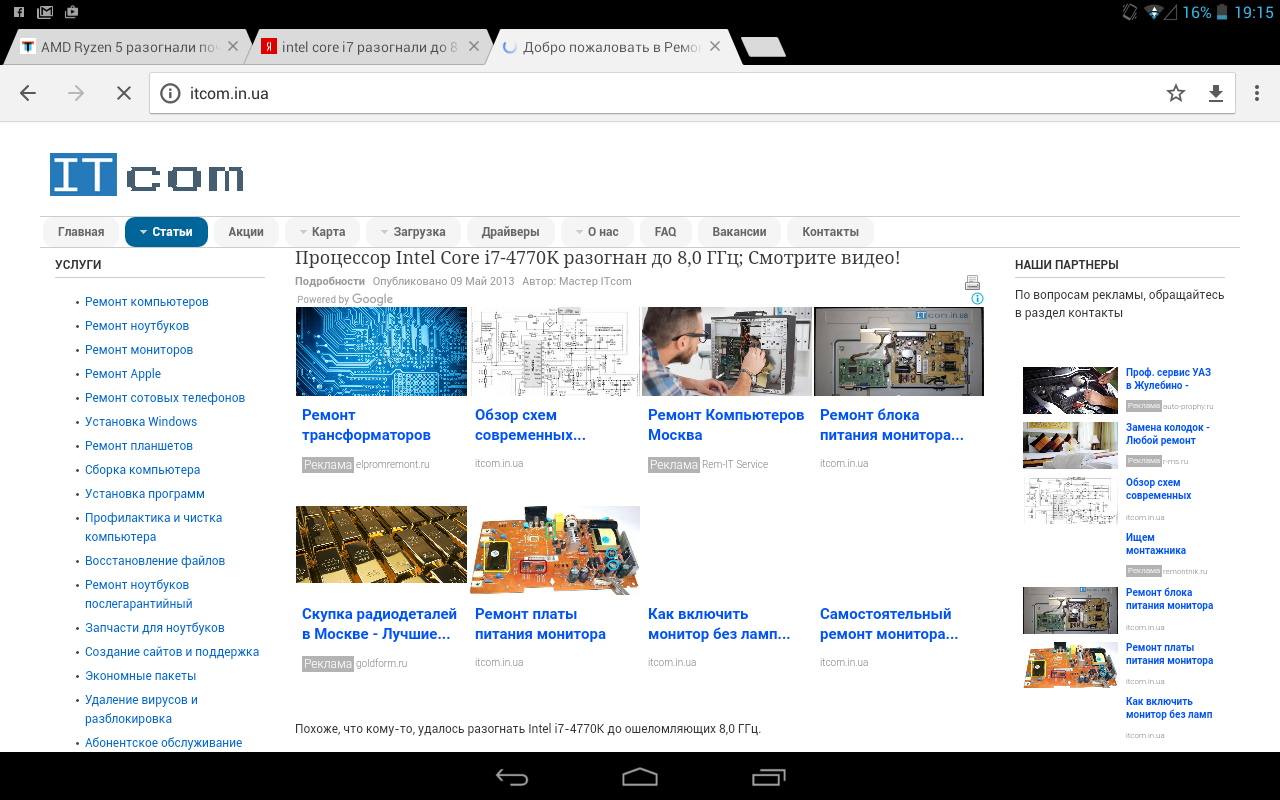Open the Ремонт компьютеров service link
Screen dimensions: 1280x800
[x=147, y=302]
